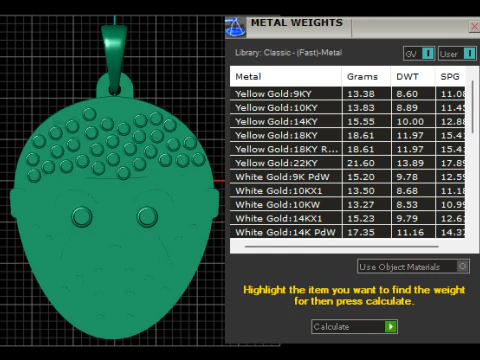Select the White Gold:10KW row

pyautogui.click(x=348, y=205)
